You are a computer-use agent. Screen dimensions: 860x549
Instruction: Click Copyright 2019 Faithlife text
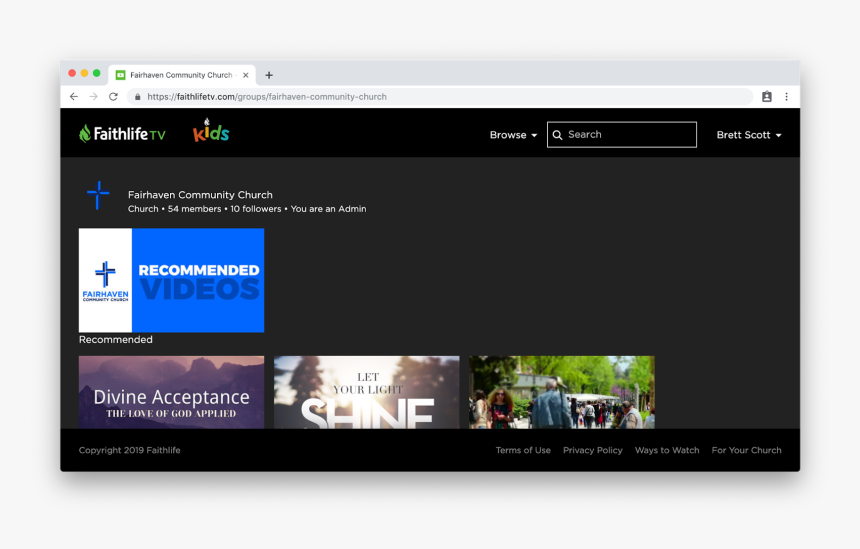129,450
